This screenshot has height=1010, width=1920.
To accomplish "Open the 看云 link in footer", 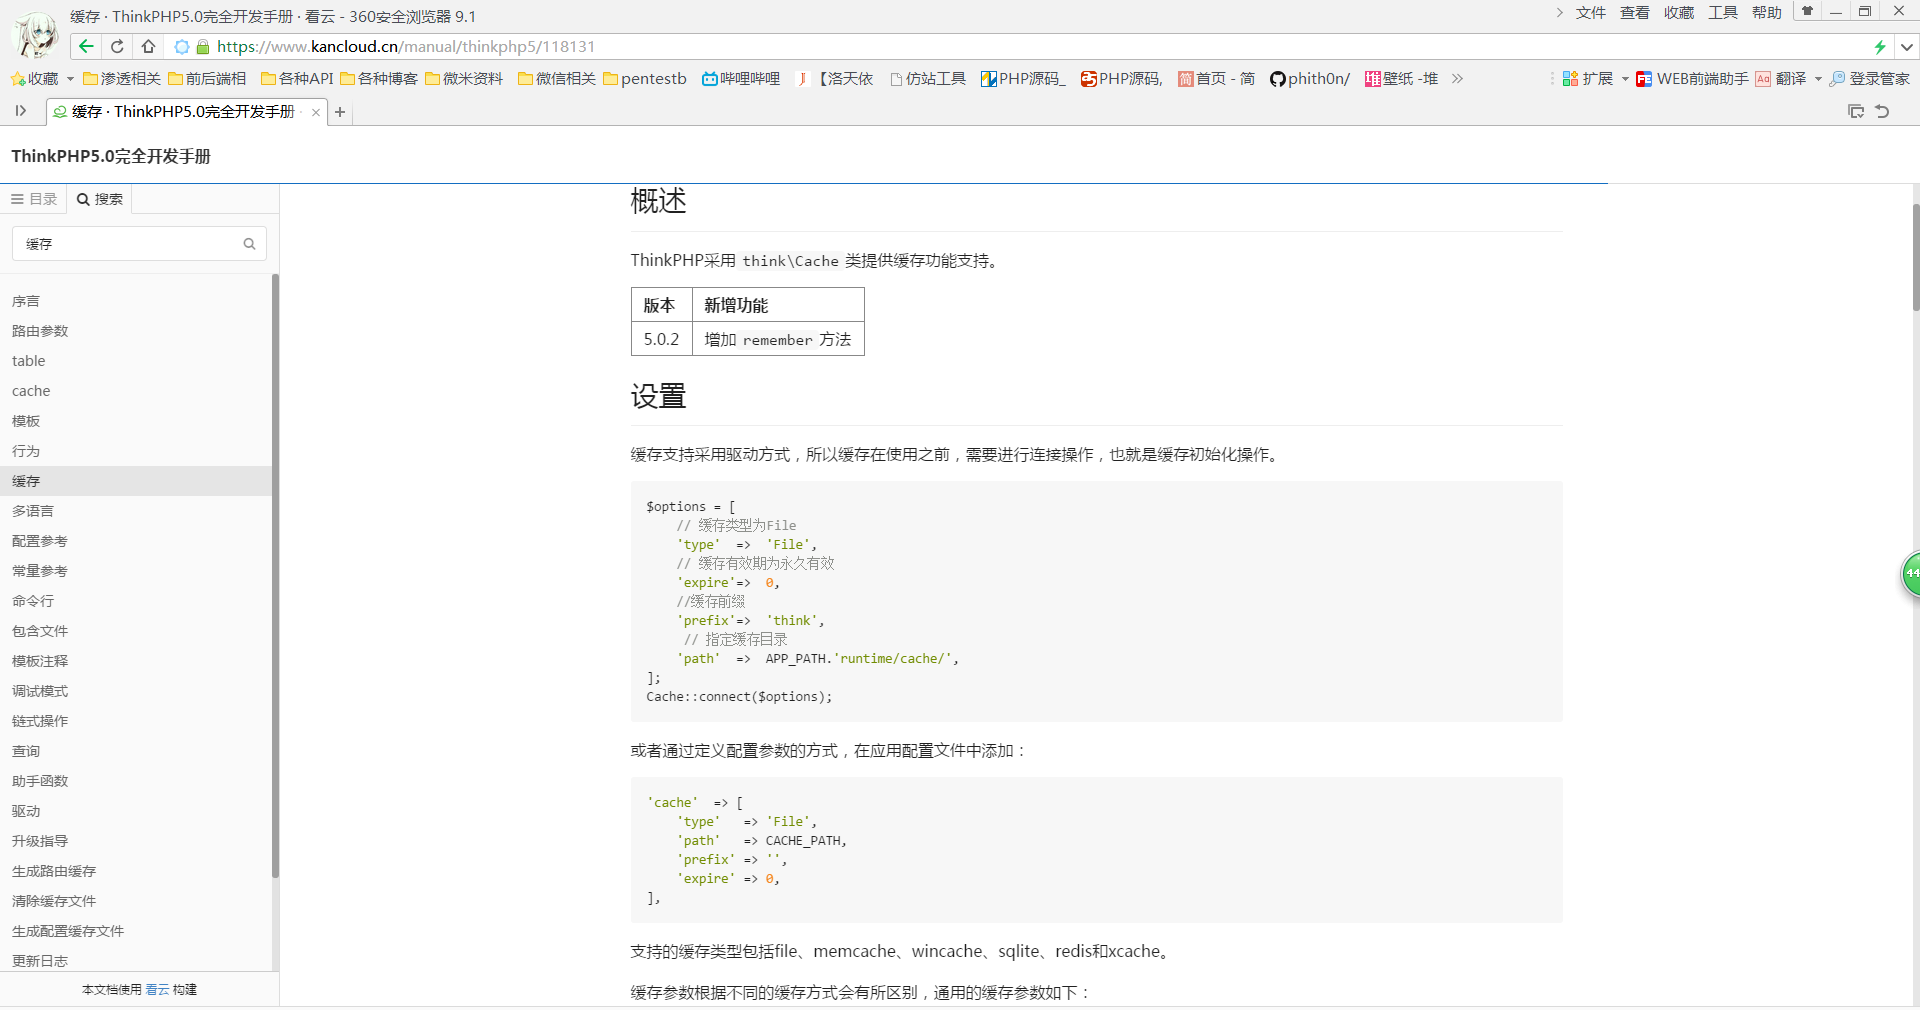I will pyautogui.click(x=157, y=989).
